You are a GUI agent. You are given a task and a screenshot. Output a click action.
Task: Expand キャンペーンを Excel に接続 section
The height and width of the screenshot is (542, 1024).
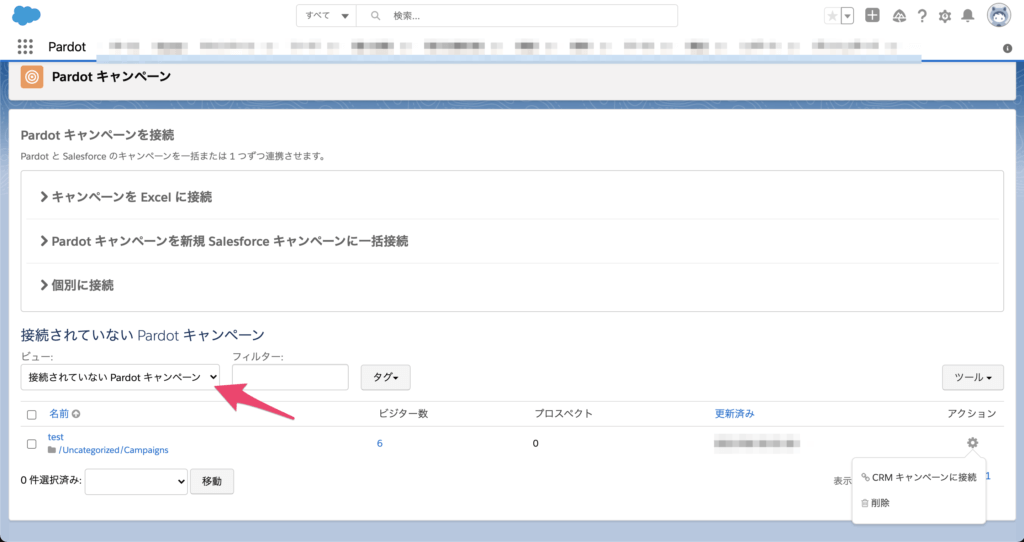126,197
